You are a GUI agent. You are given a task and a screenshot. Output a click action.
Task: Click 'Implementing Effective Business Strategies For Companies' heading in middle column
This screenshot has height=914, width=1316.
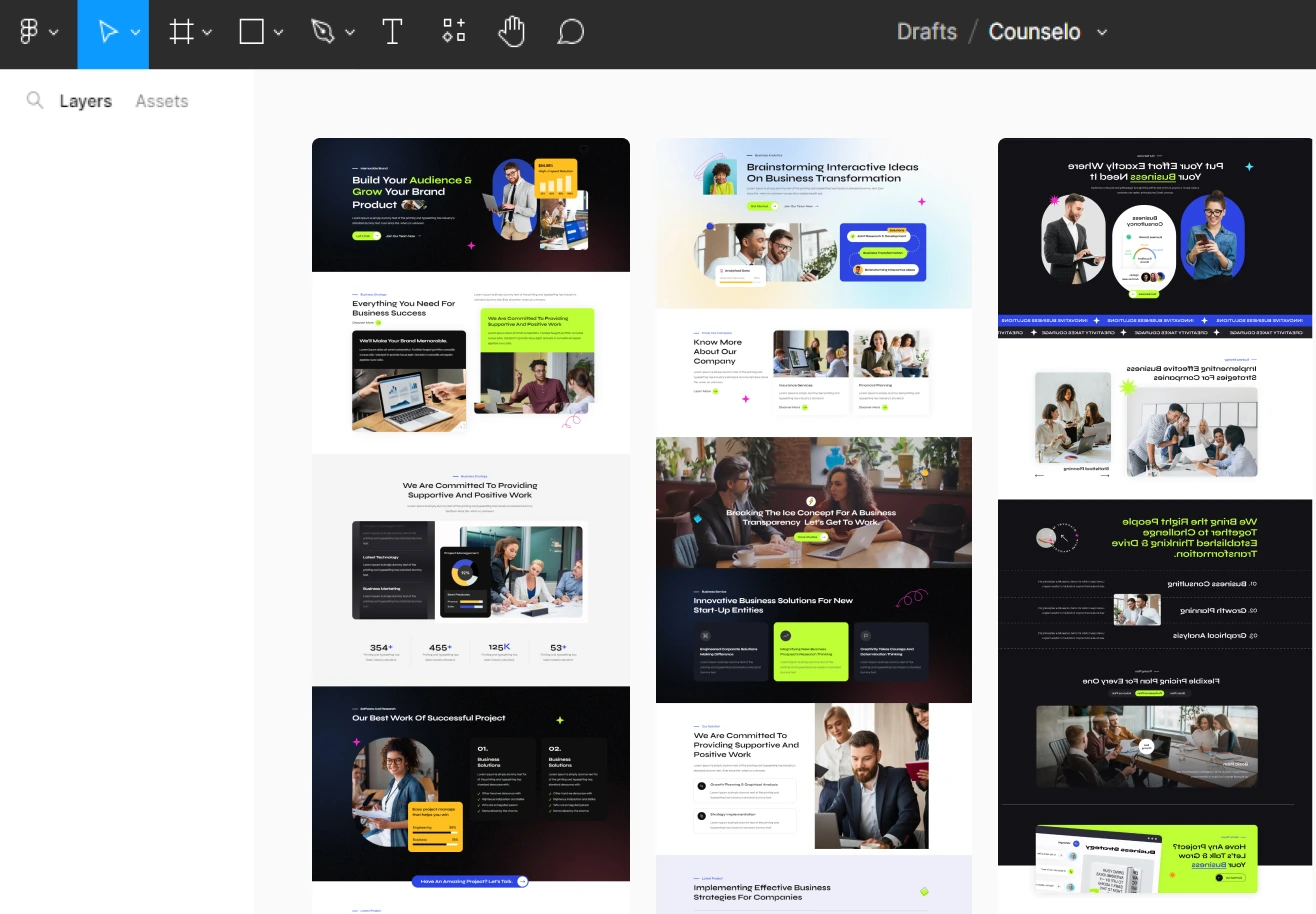pyautogui.click(x=762, y=892)
